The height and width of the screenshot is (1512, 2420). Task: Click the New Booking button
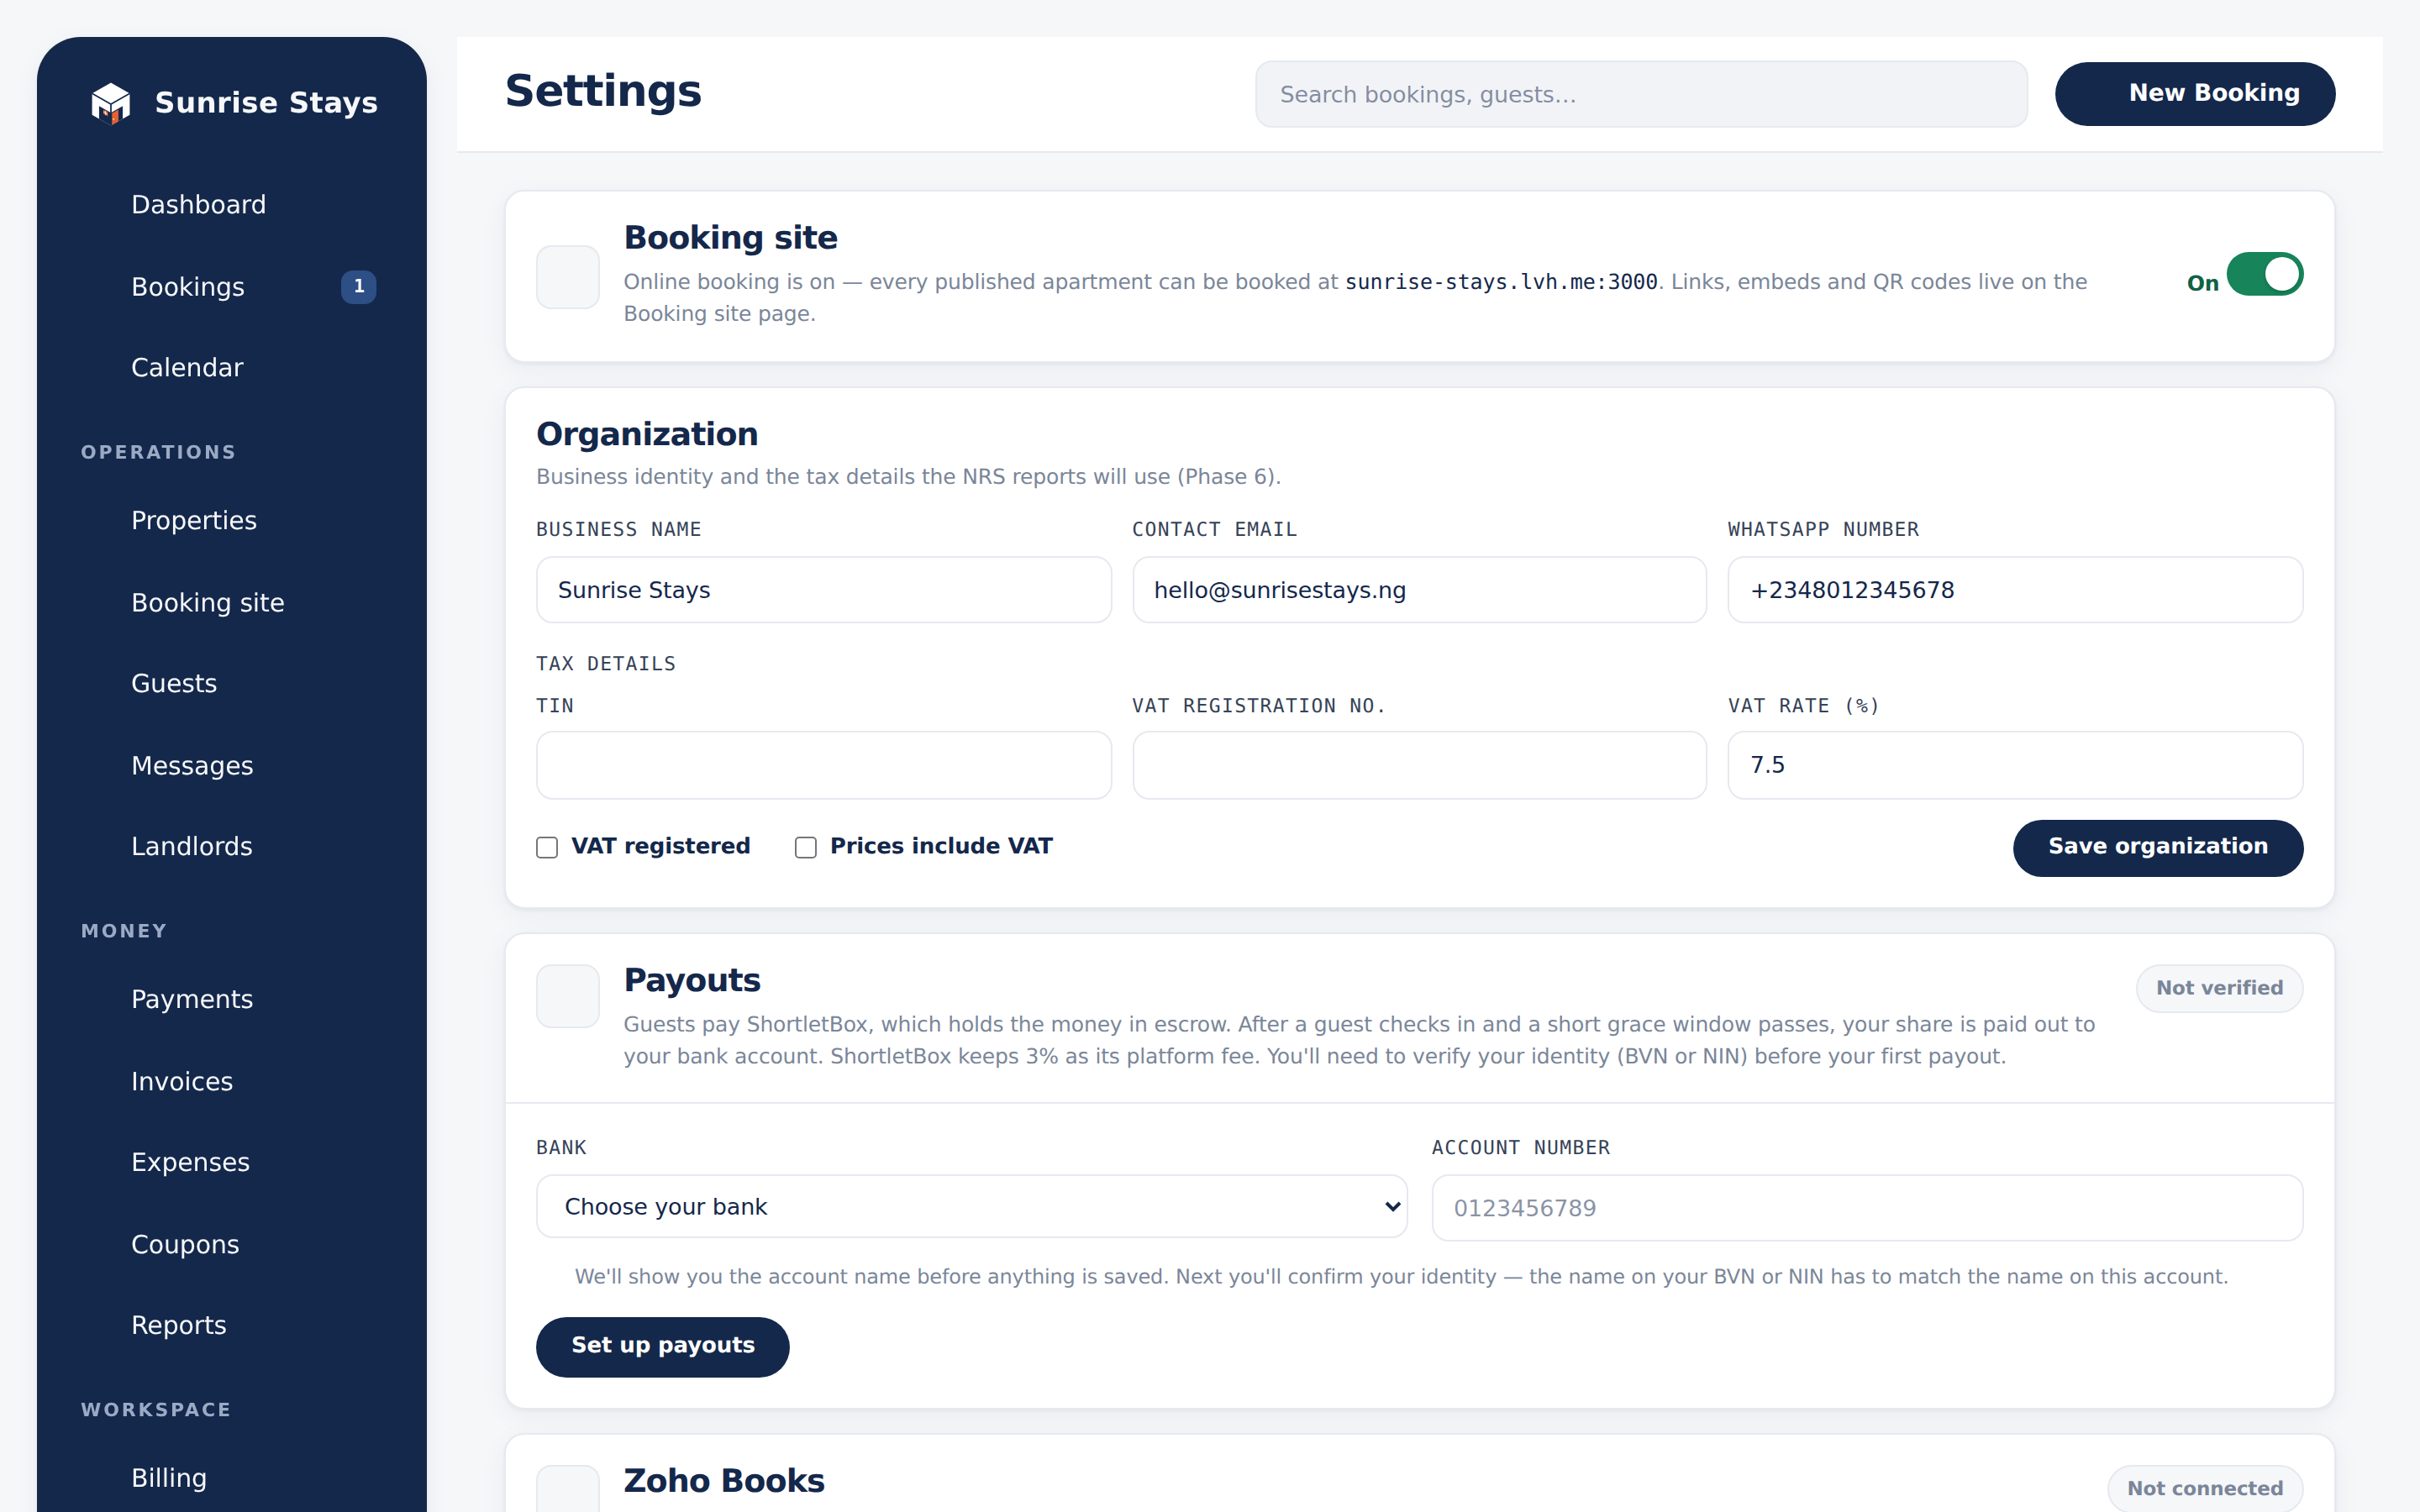2195,94
